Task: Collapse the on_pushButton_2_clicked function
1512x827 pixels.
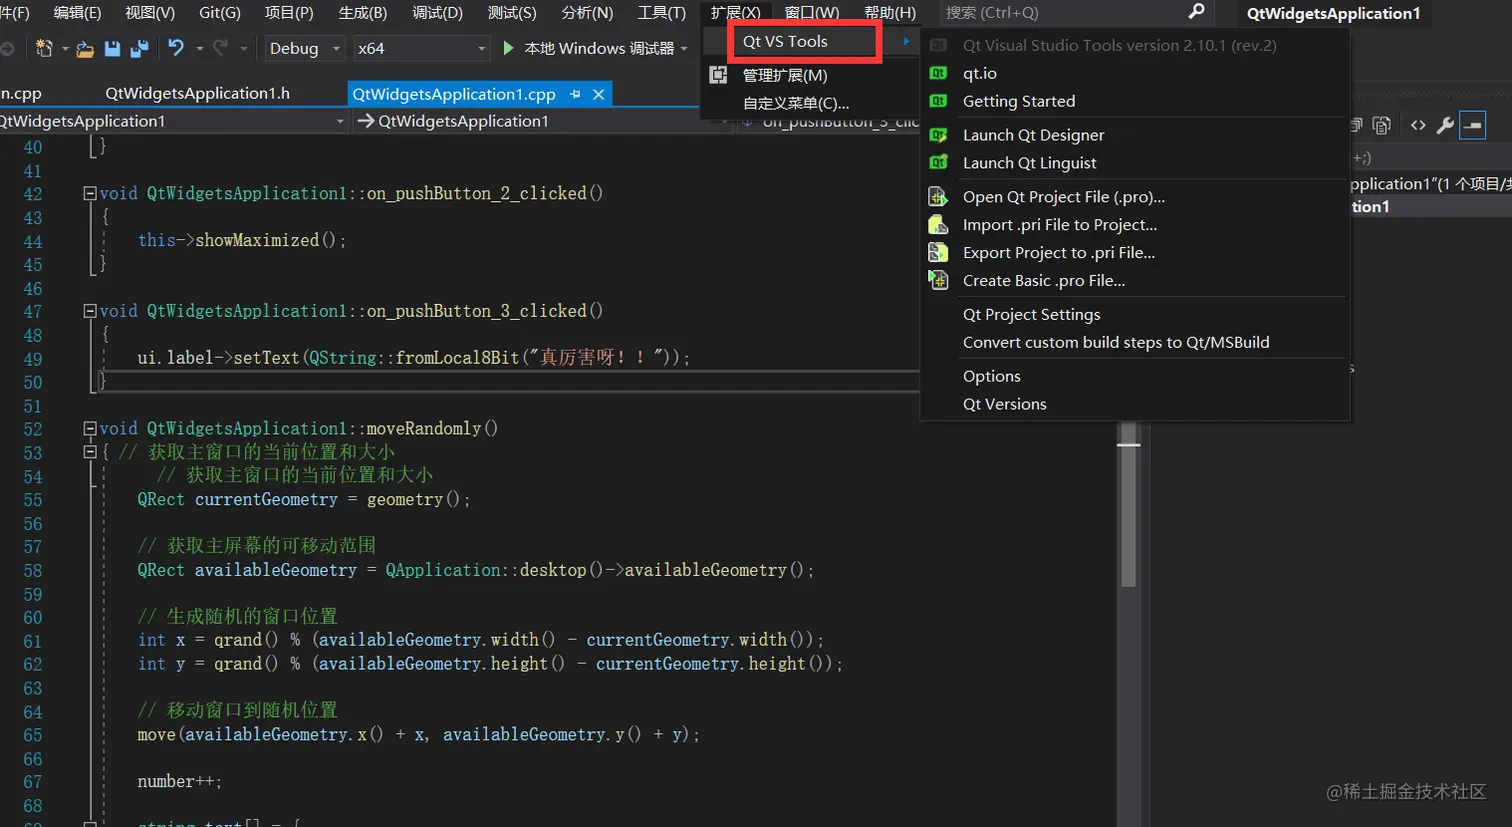Action: 90,193
